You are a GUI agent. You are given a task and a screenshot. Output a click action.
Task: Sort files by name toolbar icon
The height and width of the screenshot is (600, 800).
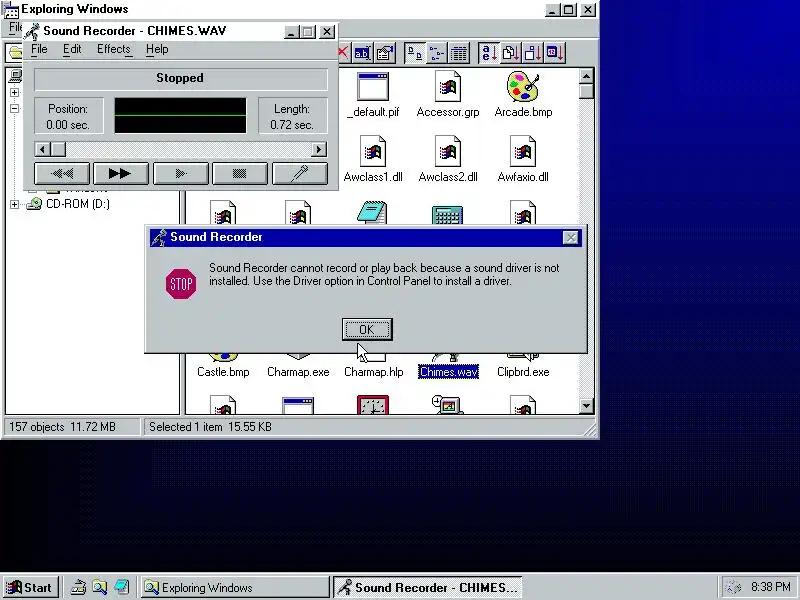pyautogui.click(x=489, y=53)
